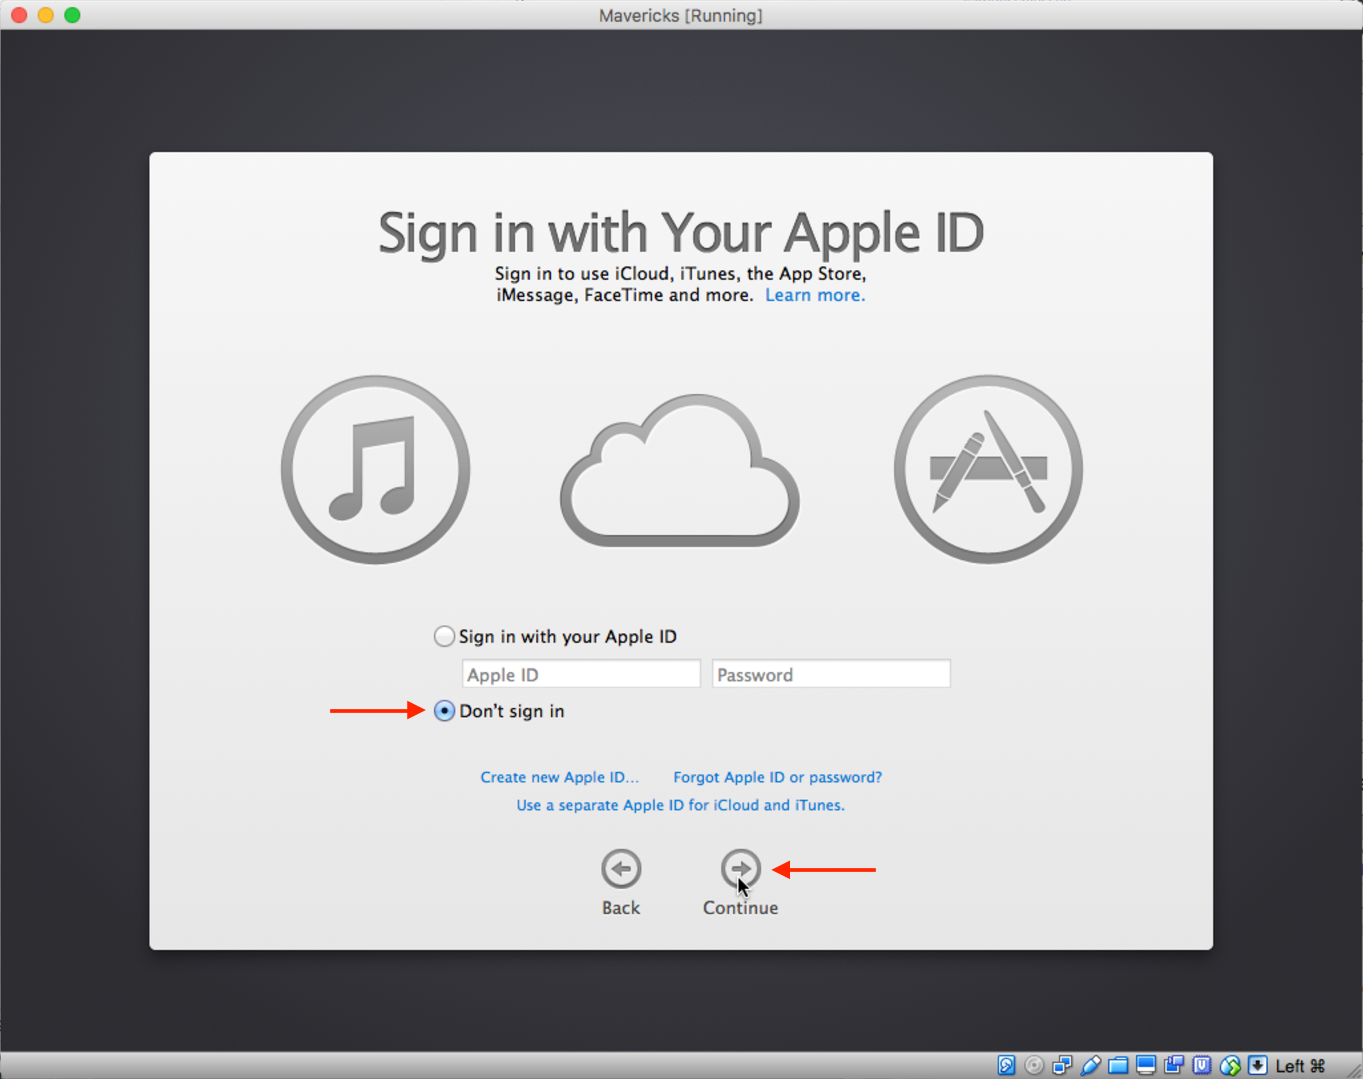Click the Continue arrow icon
Screen dimensions: 1363x1079
[740, 868]
